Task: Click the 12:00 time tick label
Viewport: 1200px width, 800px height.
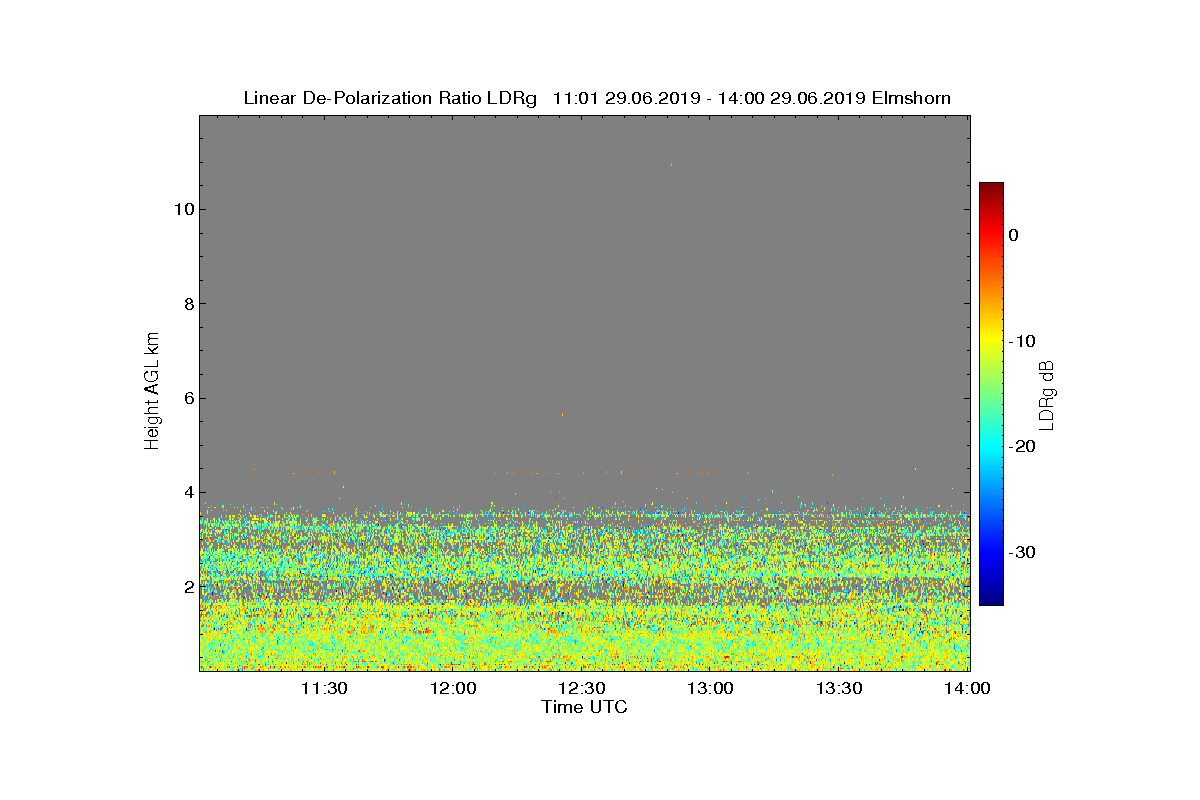Action: [x=453, y=688]
